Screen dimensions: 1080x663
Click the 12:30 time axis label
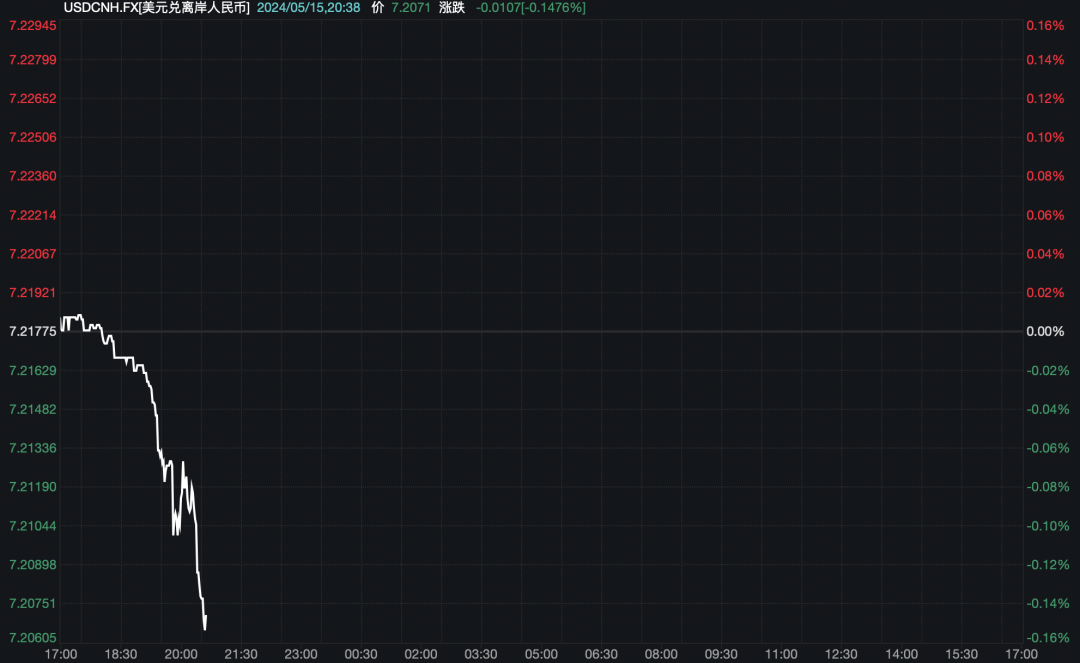[x=841, y=654]
